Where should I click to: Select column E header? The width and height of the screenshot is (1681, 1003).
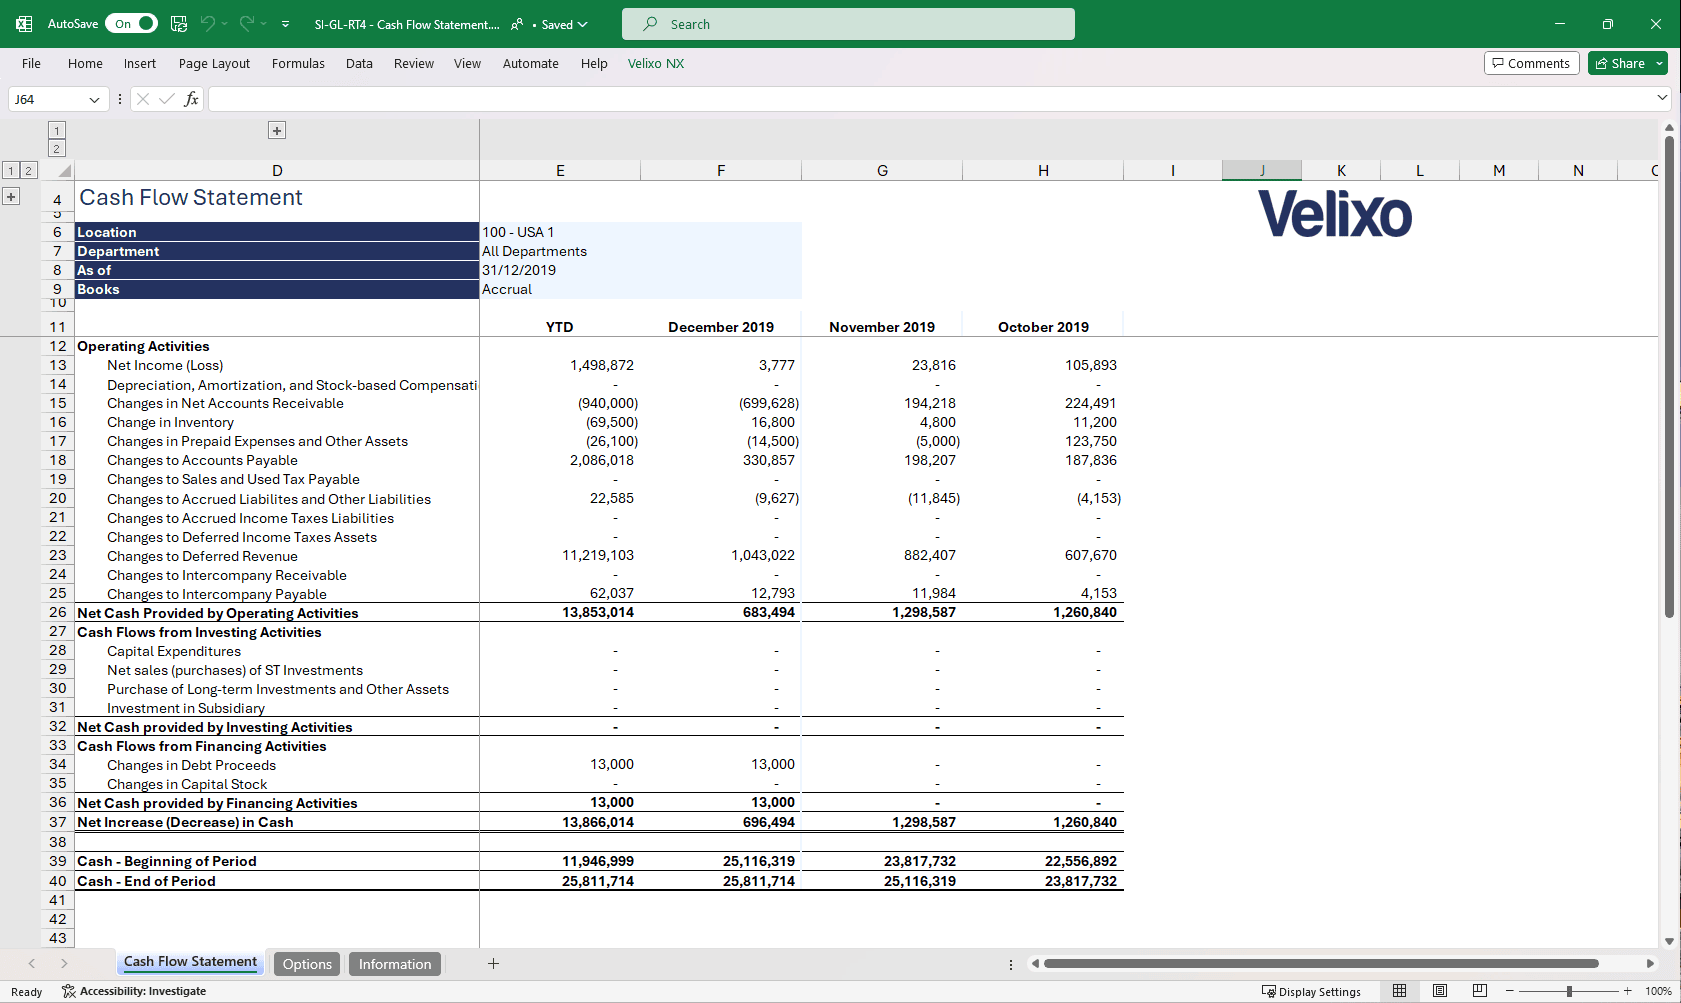[560, 170]
